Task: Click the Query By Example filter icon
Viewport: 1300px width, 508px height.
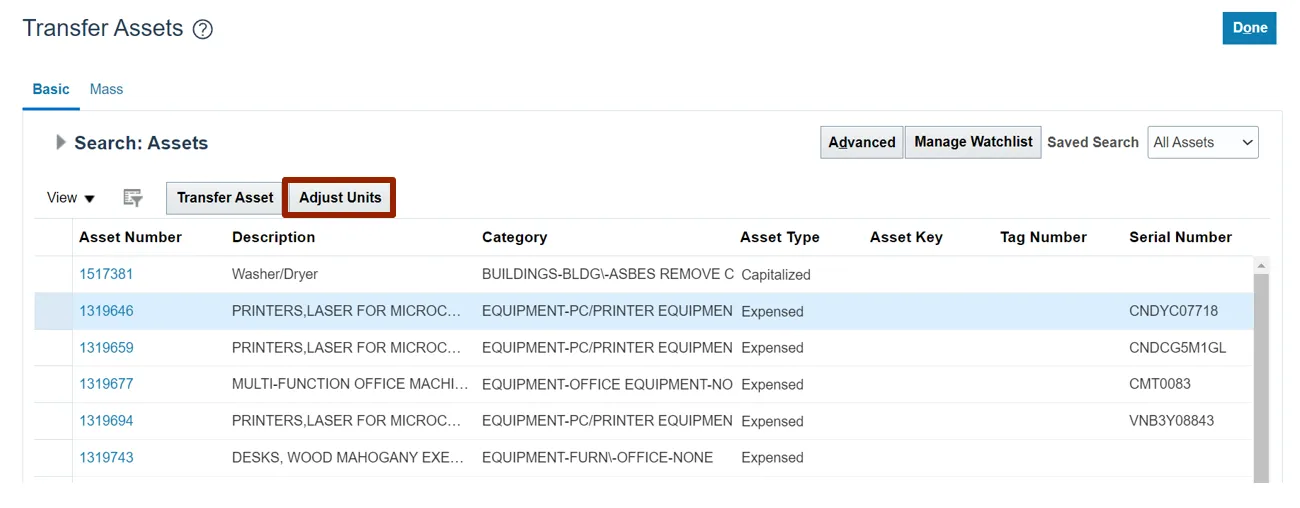Action: [x=133, y=198]
